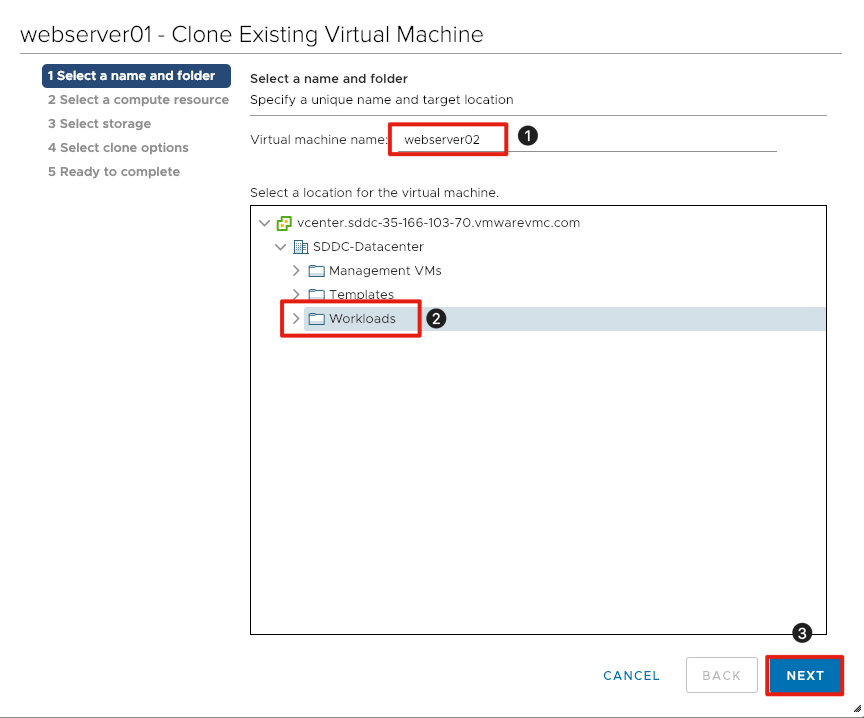Screen dimensions: 864x718
Task: Collapse the vCenter server tree node
Action: tap(264, 222)
